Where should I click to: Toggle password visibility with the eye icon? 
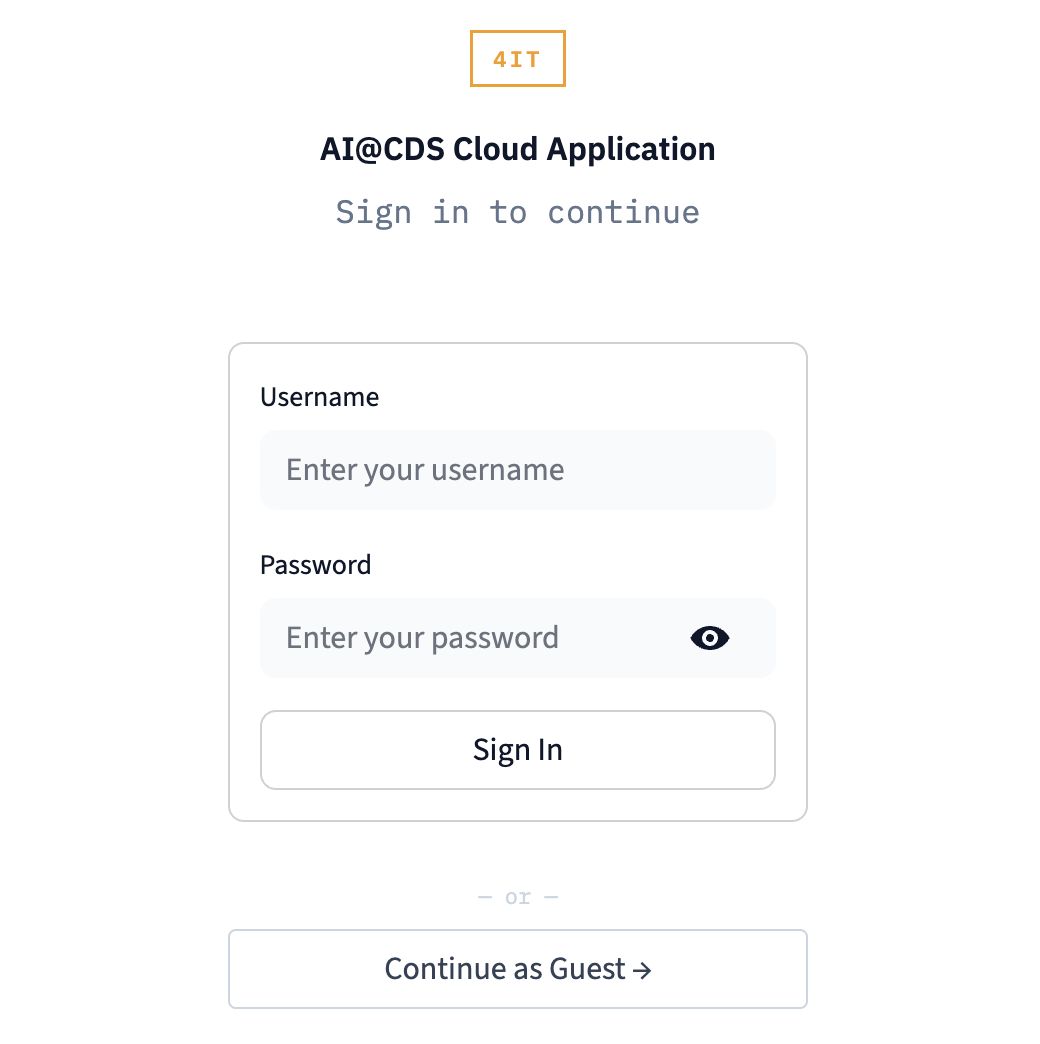click(x=710, y=638)
